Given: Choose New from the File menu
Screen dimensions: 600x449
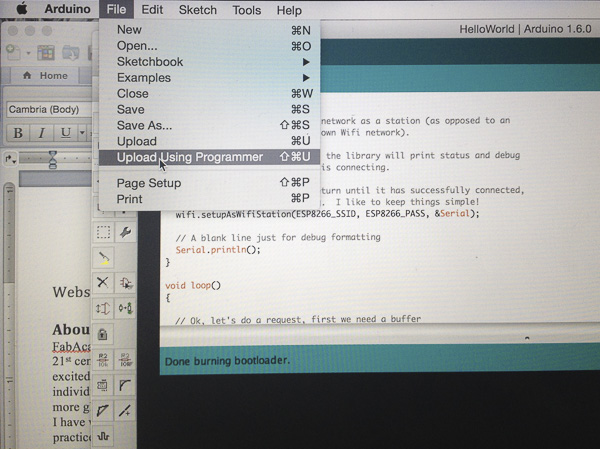Looking at the screenshot, I should [x=209, y=29].
